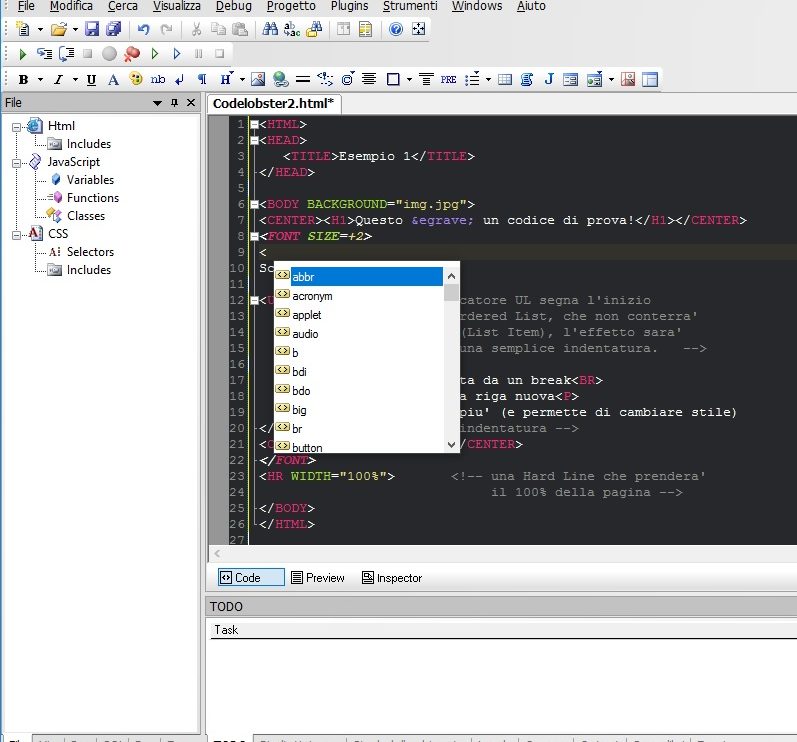Click the blue Help question mark icon
Image resolution: width=797 pixels, height=742 pixels.
pyautogui.click(x=396, y=30)
